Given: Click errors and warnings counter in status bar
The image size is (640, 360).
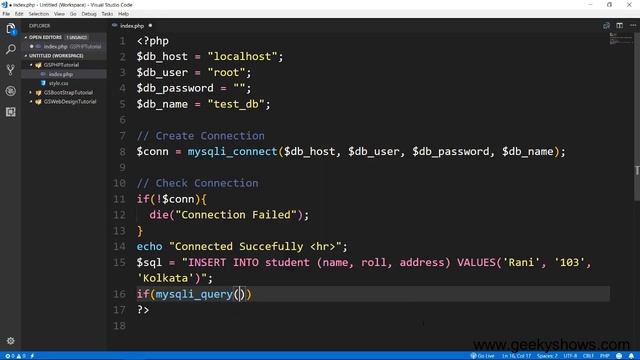Looking at the screenshot, I should [15, 356].
